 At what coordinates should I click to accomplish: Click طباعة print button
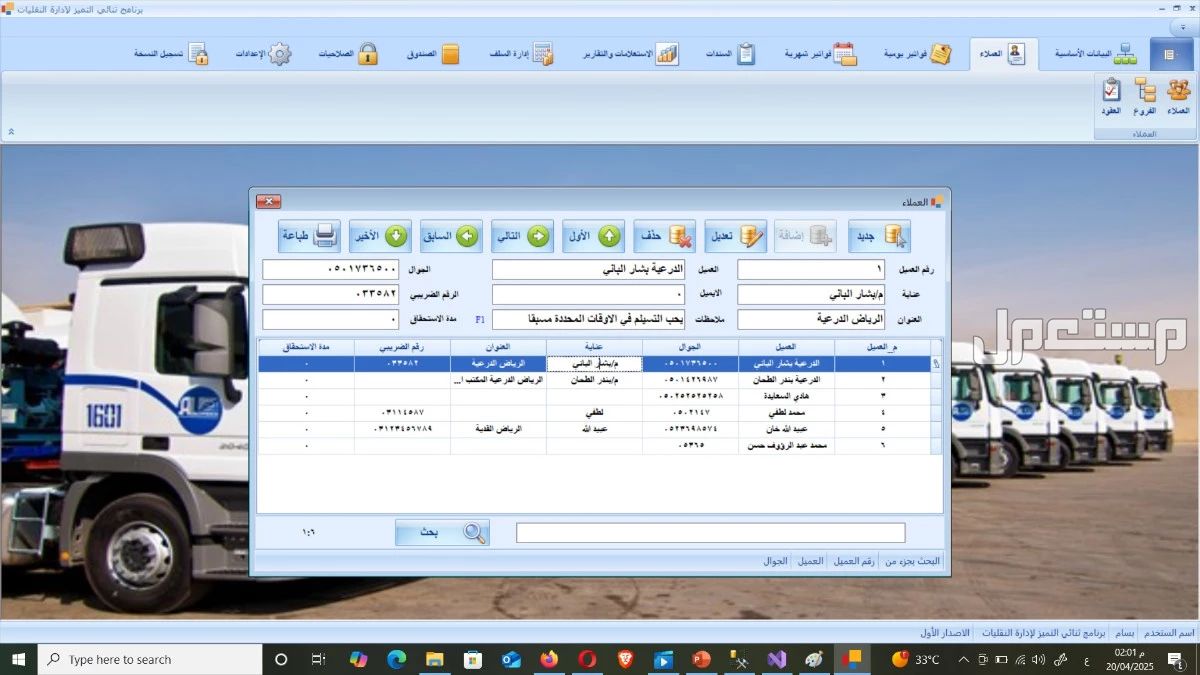pos(309,236)
